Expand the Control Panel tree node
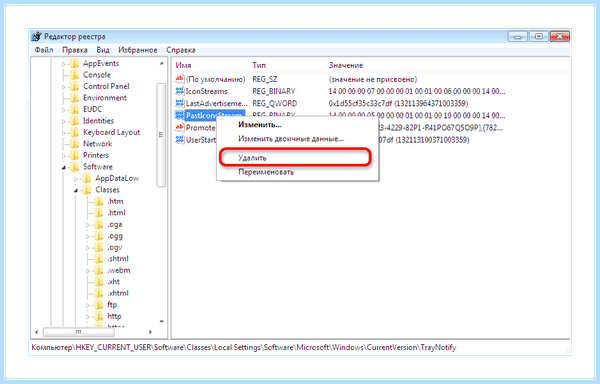The width and height of the screenshot is (600, 384). click(64, 87)
